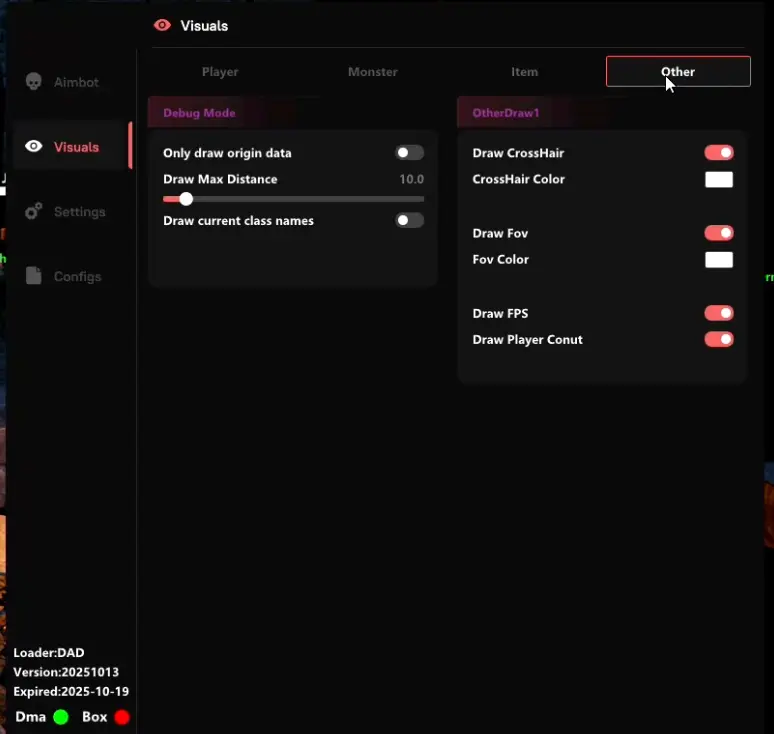The width and height of the screenshot is (774, 734).
Task: Disable Draw FPS toggle
Action: (x=719, y=313)
